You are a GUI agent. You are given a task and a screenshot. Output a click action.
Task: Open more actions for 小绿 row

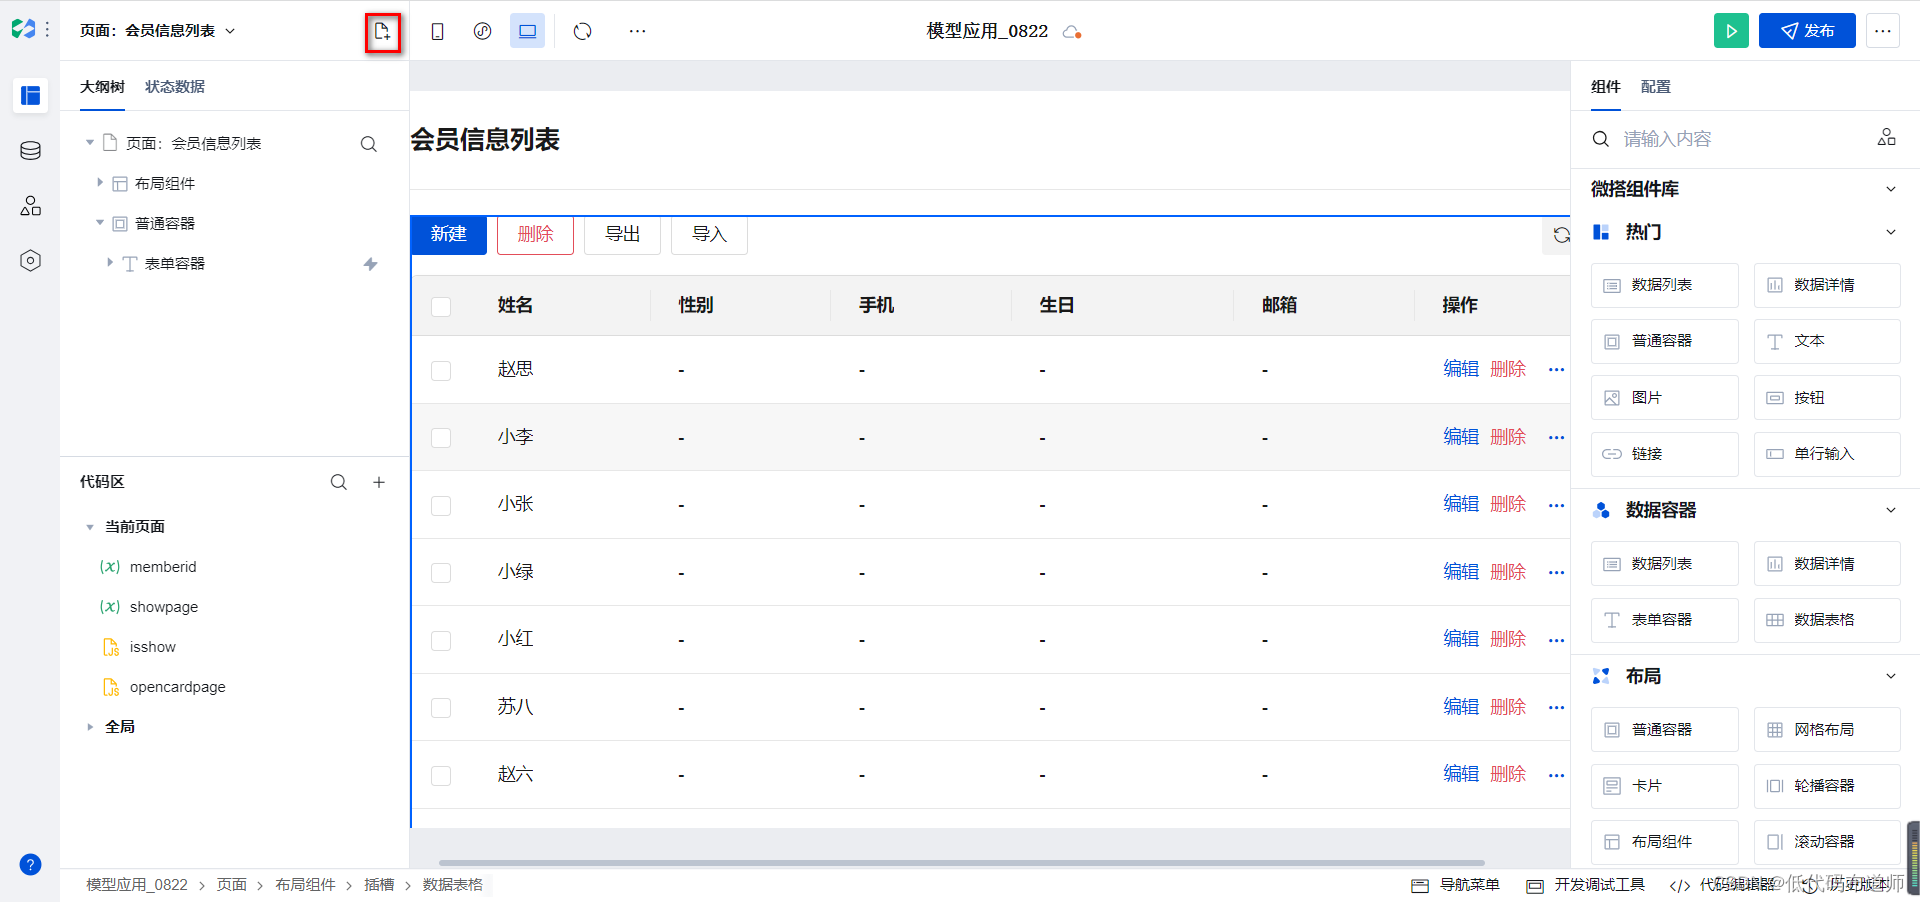click(1556, 572)
